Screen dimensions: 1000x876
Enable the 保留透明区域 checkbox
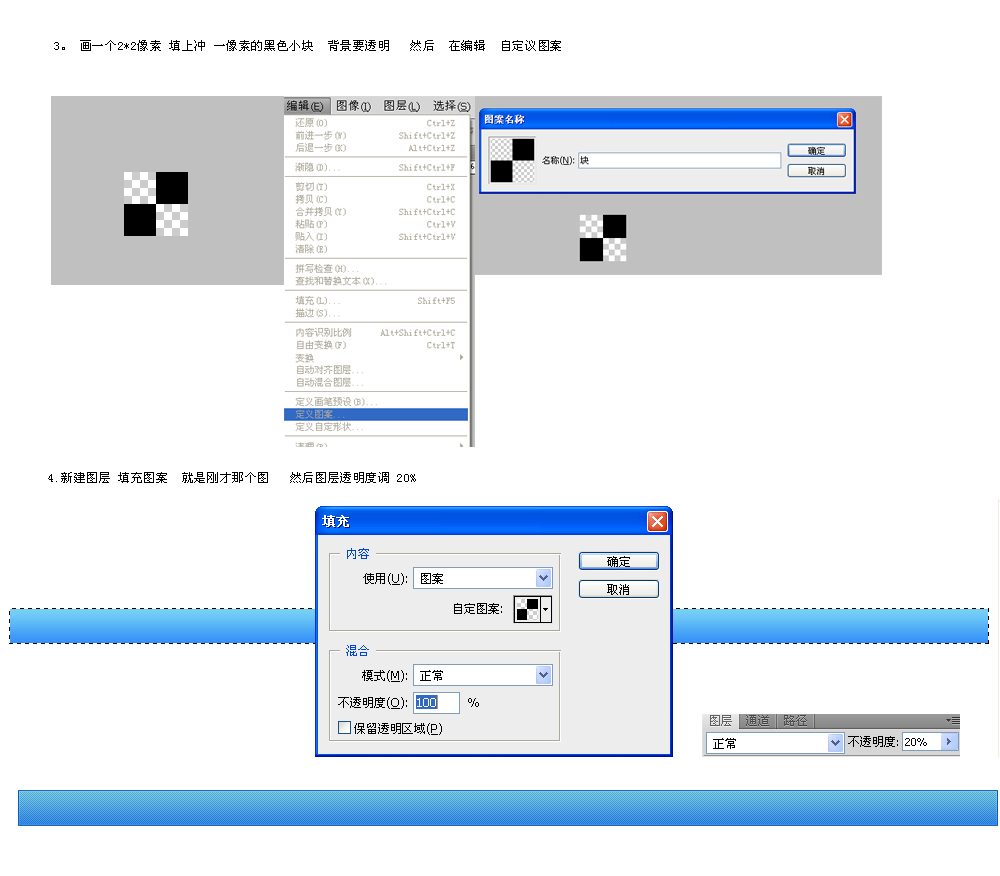345,728
